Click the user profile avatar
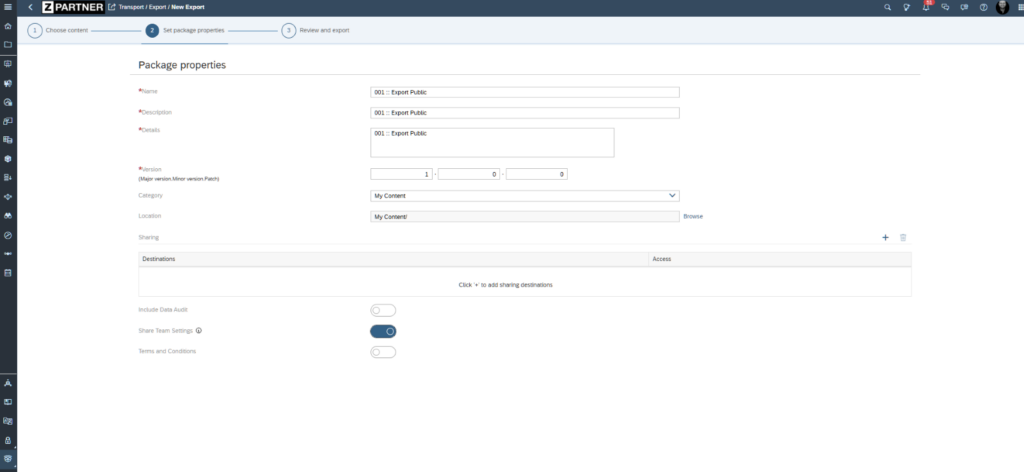Screen dimensions: 1024x472 (1002, 7)
